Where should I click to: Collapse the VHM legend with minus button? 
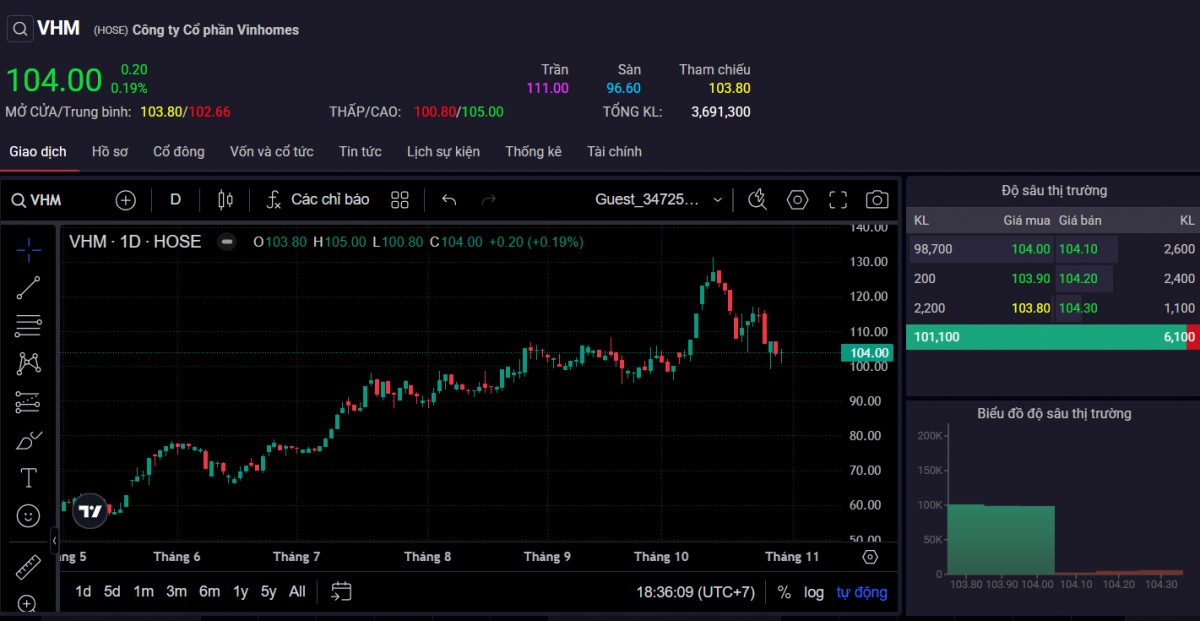point(227,242)
